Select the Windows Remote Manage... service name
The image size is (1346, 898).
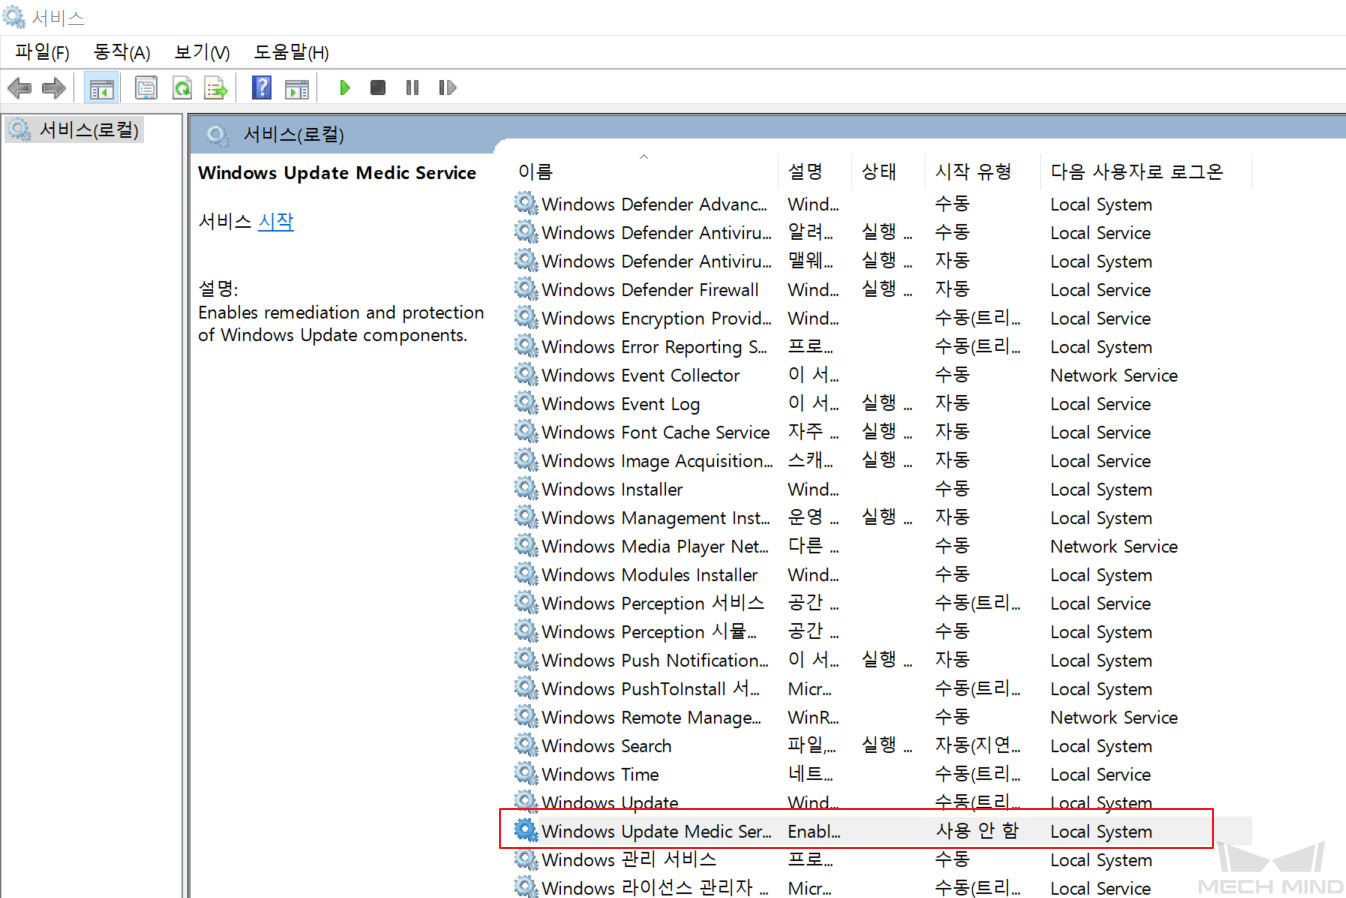coord(651,717)
